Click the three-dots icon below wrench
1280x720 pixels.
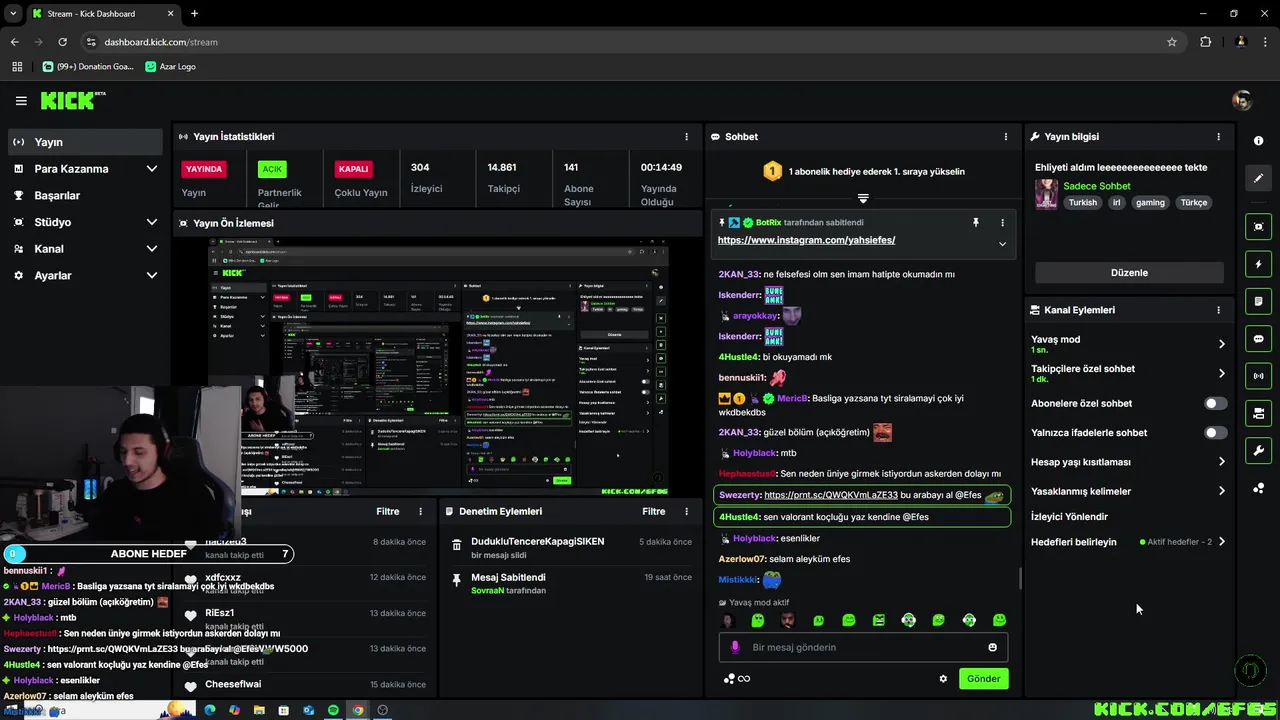[x=1259, y=488]
